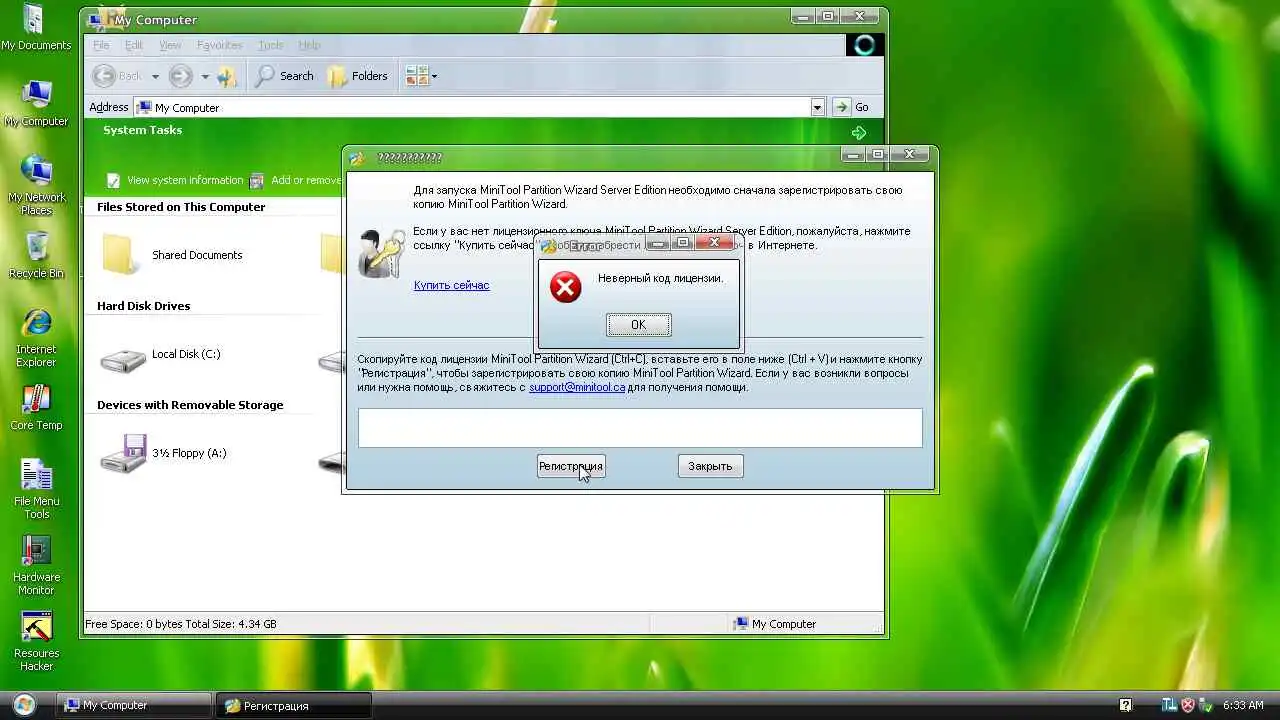The height and width of the screenshot is (720, 1280).
Task: Click red error icon in Error dialog
Action: click(565, 288)
